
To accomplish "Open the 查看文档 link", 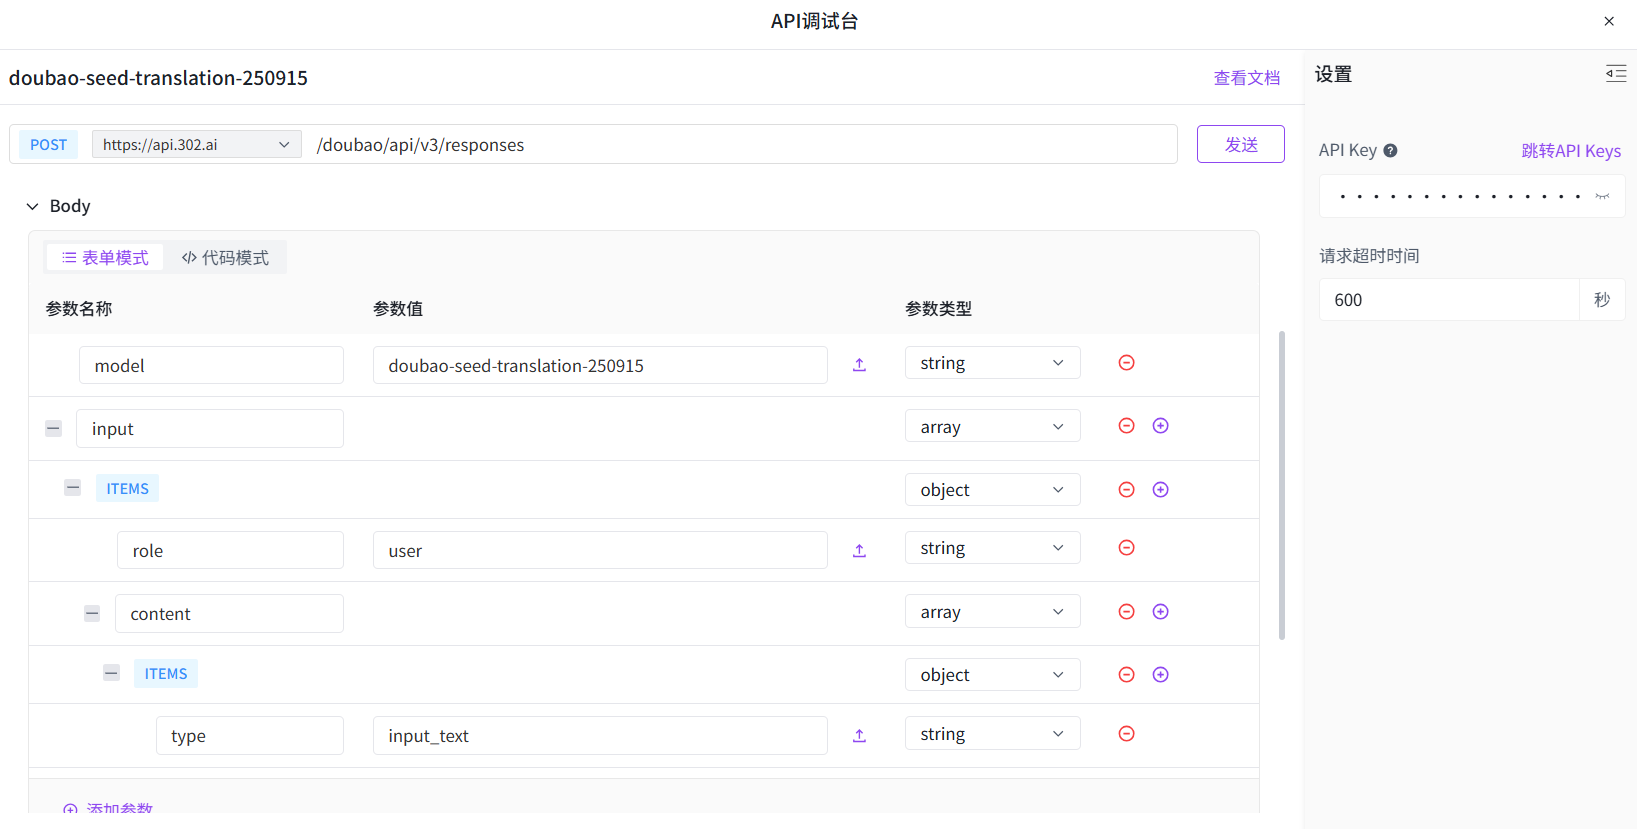I will pyautogui.click(x=1246, y=78).
